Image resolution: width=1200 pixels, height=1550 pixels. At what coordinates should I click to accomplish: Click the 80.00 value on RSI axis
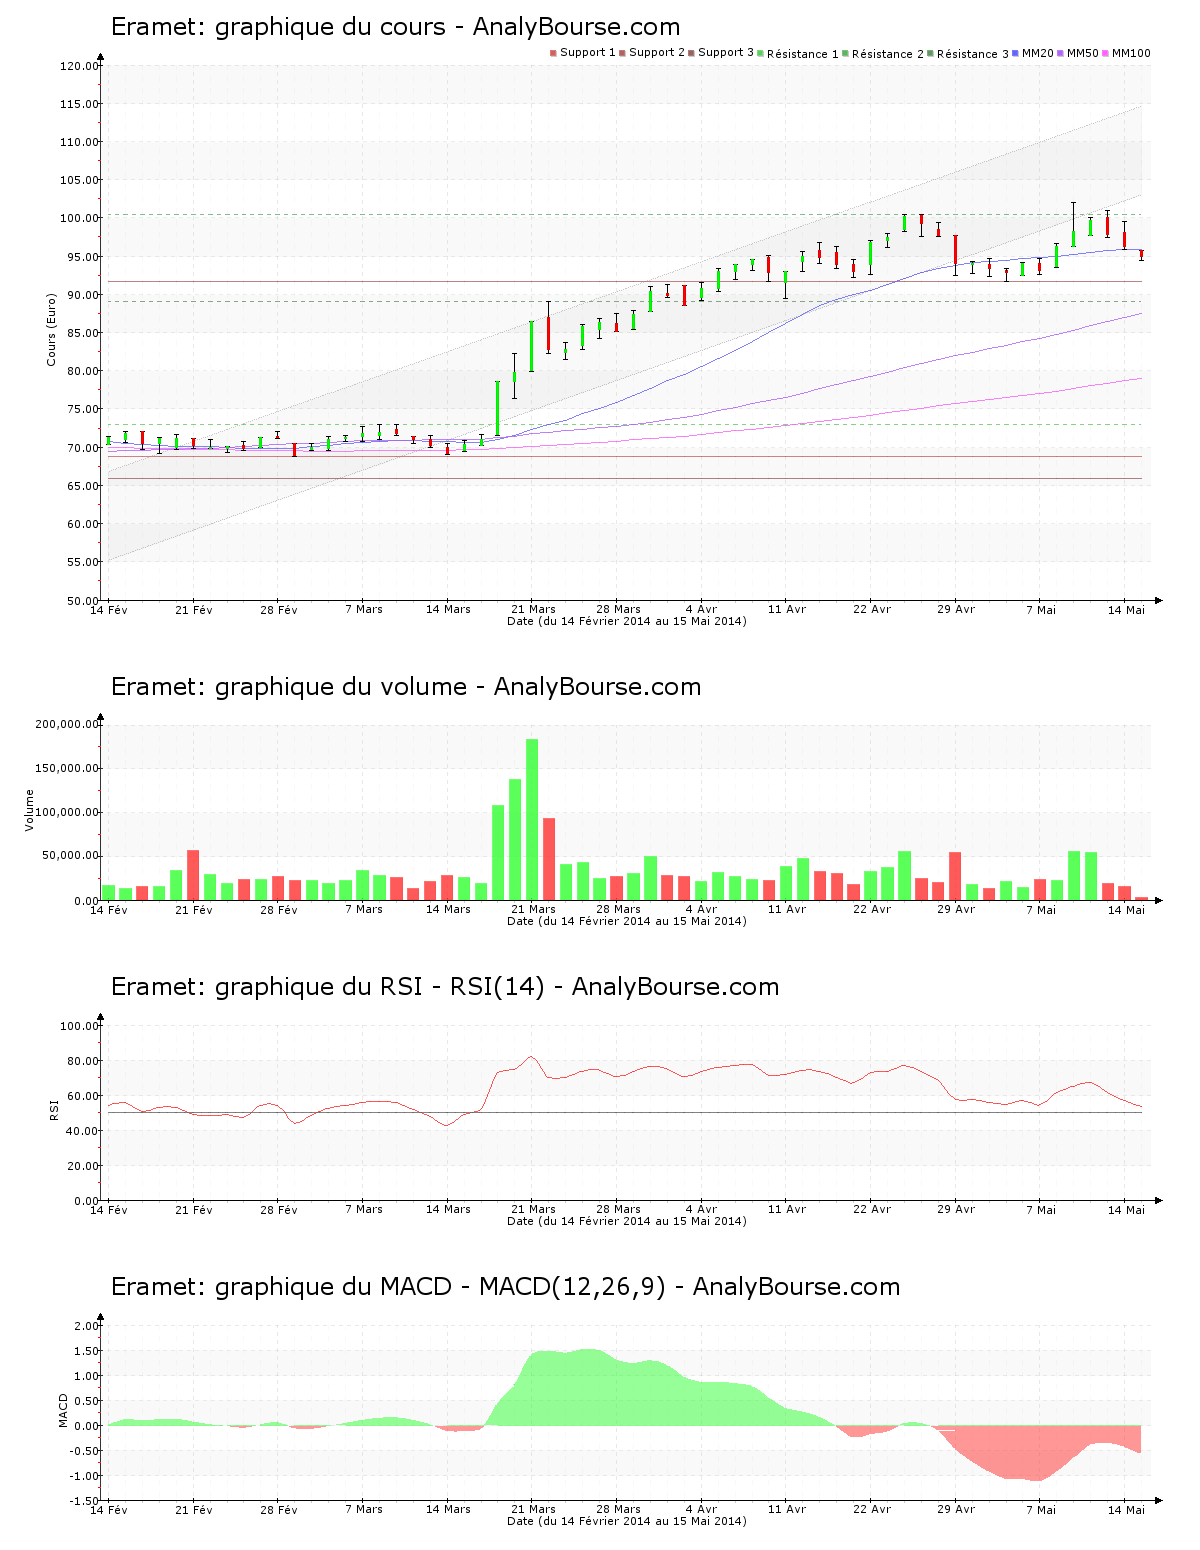[x=82, y=1061]
